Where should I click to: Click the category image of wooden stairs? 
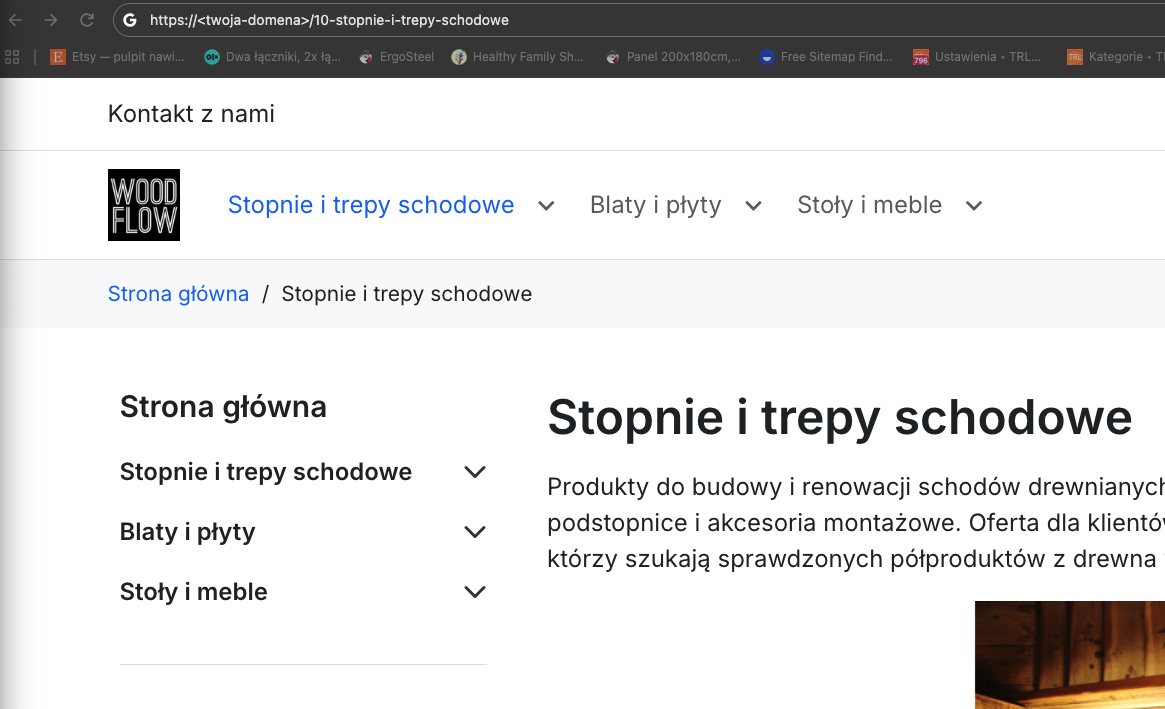tap(1070, 655)
